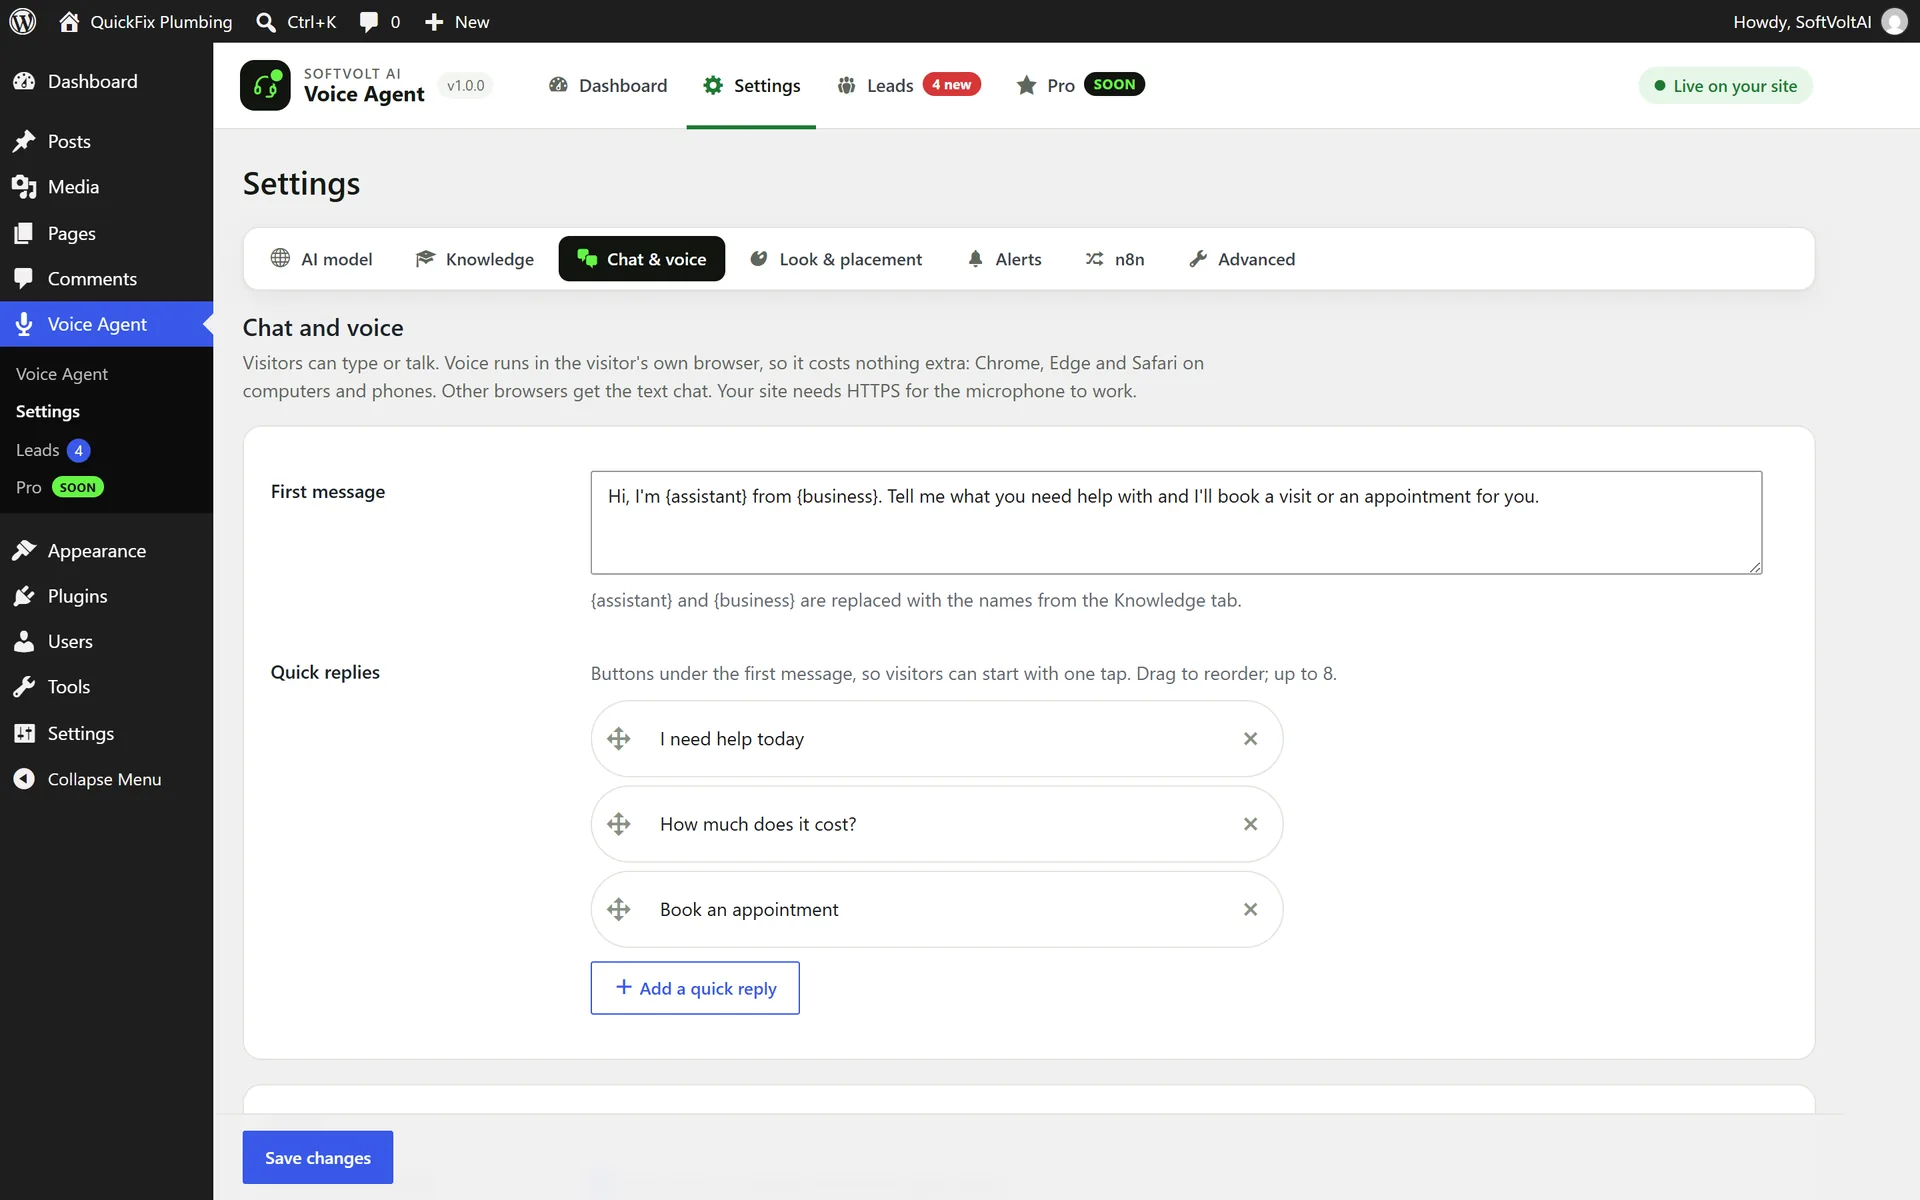Open Voice Agent submenu item
The image size is (1920, 1200).
(x=62, y=374)
